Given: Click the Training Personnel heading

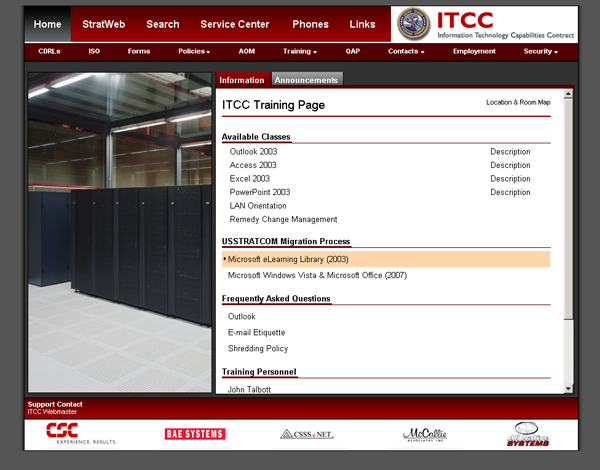Looking at the screenshot, I should (x=259, y=372).
